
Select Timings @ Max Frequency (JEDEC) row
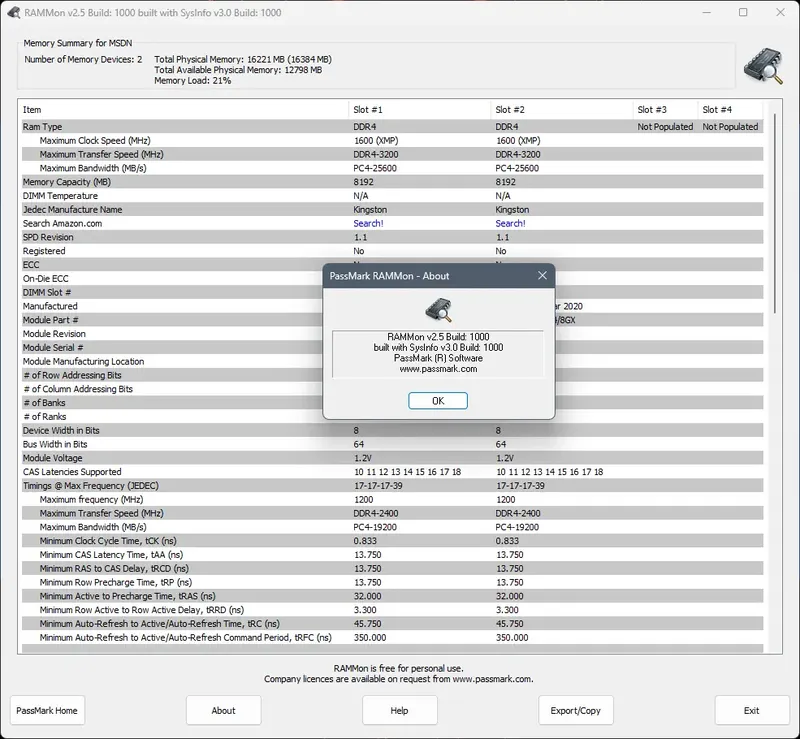392,485
